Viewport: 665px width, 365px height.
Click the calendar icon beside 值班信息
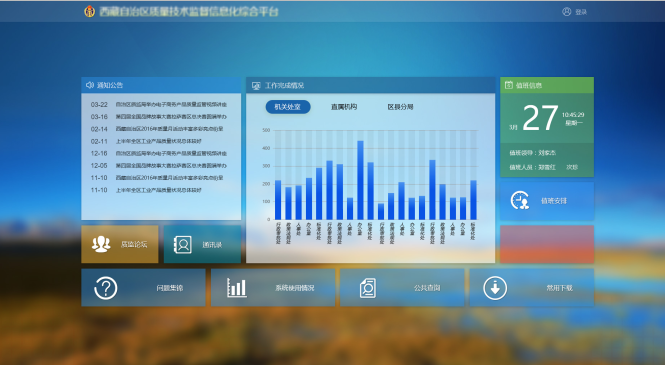click(x=509, y=85)
